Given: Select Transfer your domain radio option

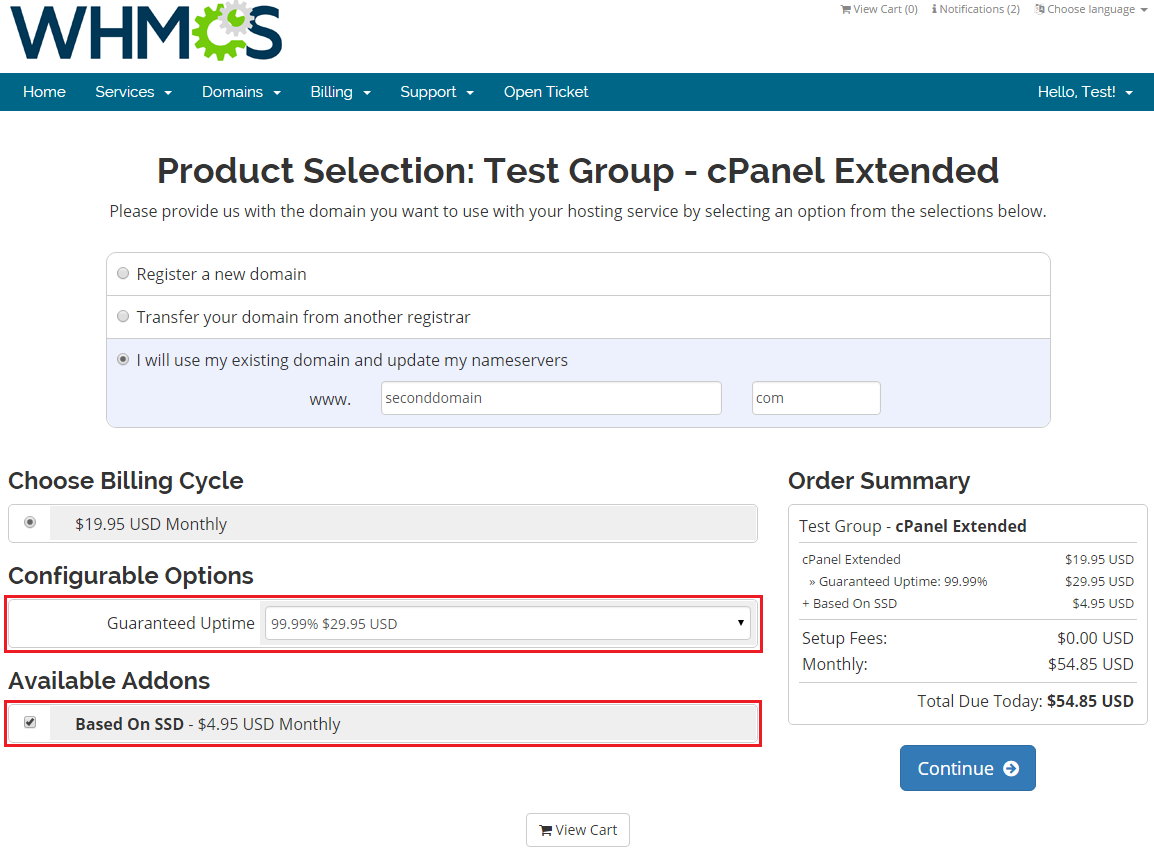Looking at the screenshot, I should pyautogui.click(x=123, y=316).
